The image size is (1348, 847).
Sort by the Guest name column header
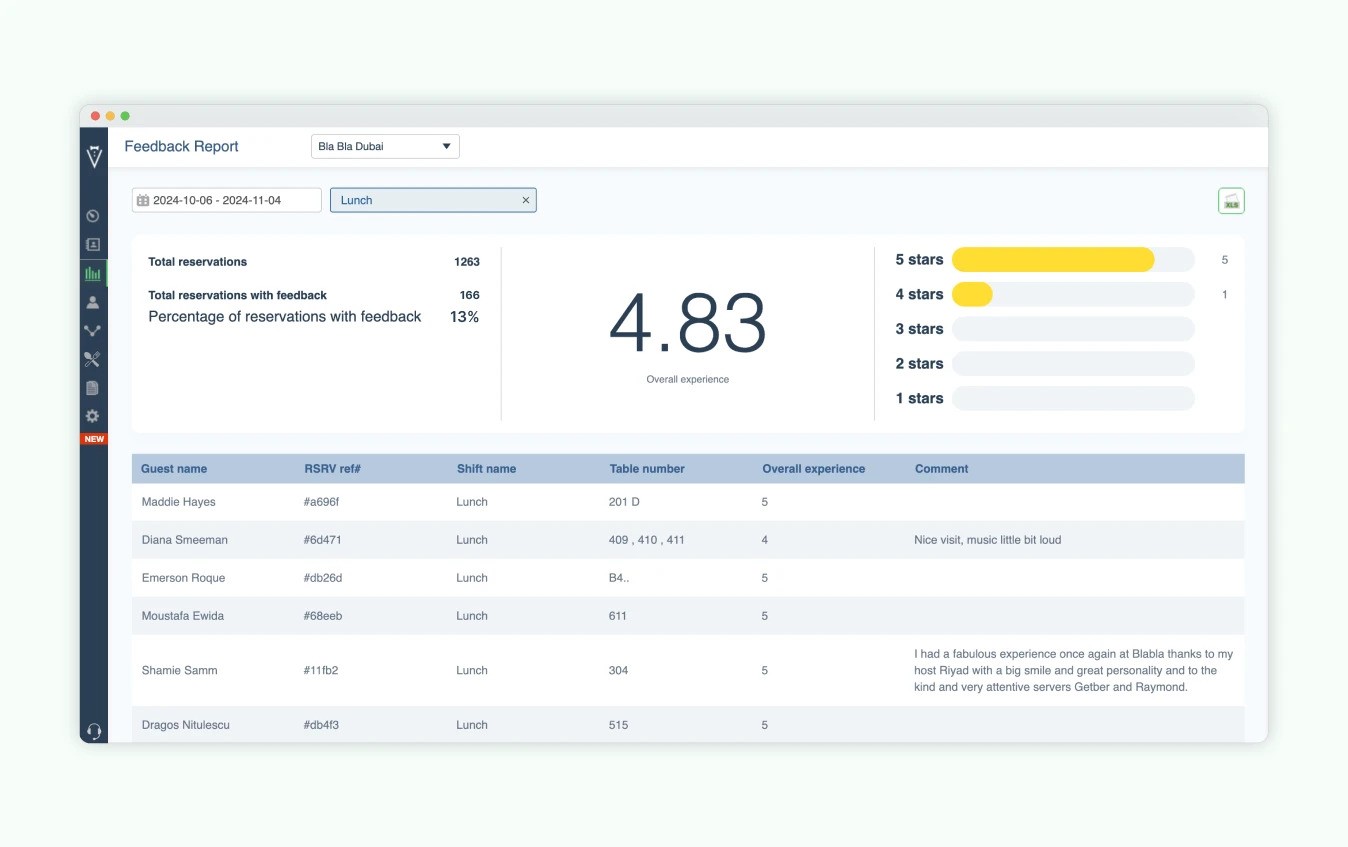[x=173, y=468]
